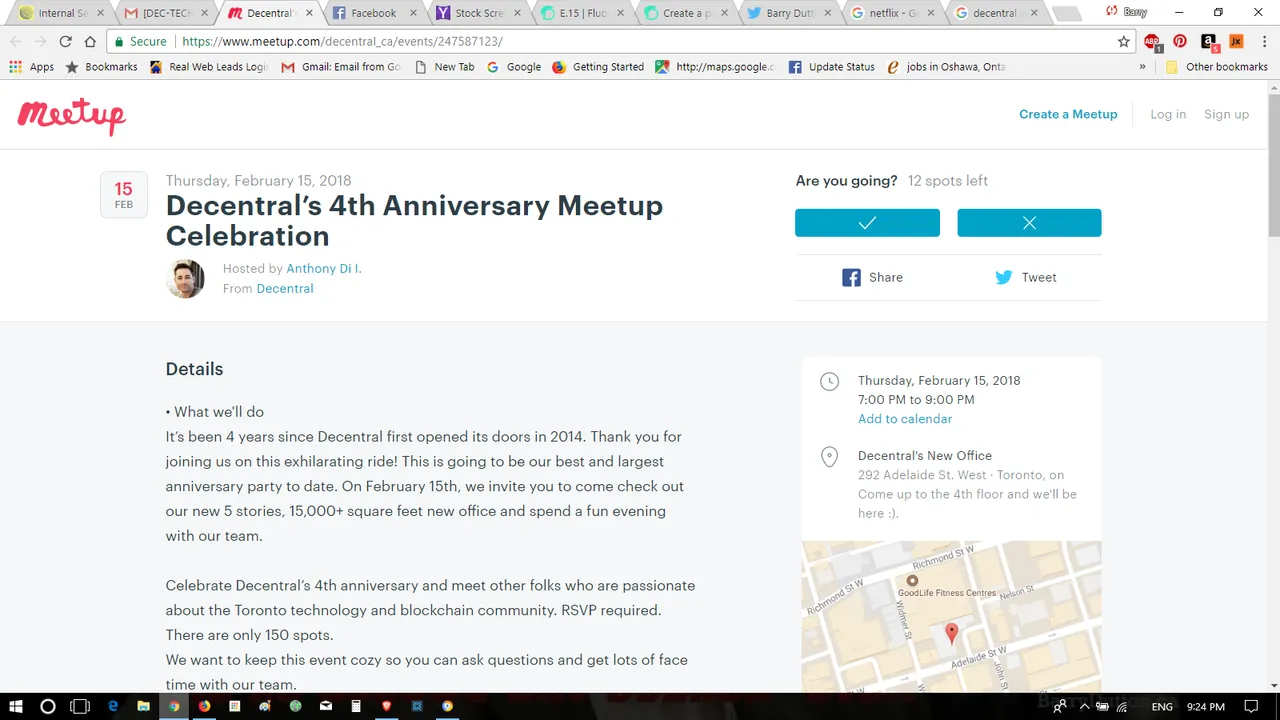Open Microsoft Edge from the taskbar
Viewport: 1280px width, 720px height.
(x=113, y=706)
